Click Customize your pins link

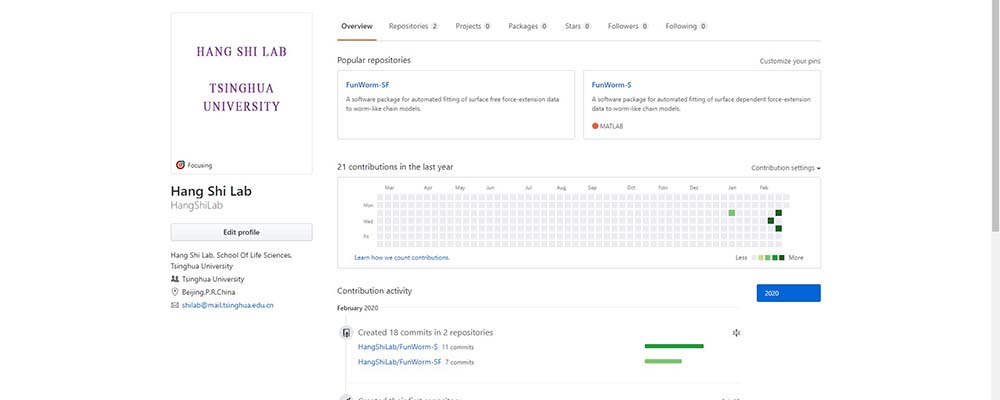pyautogui.click(x=790, y=61)
